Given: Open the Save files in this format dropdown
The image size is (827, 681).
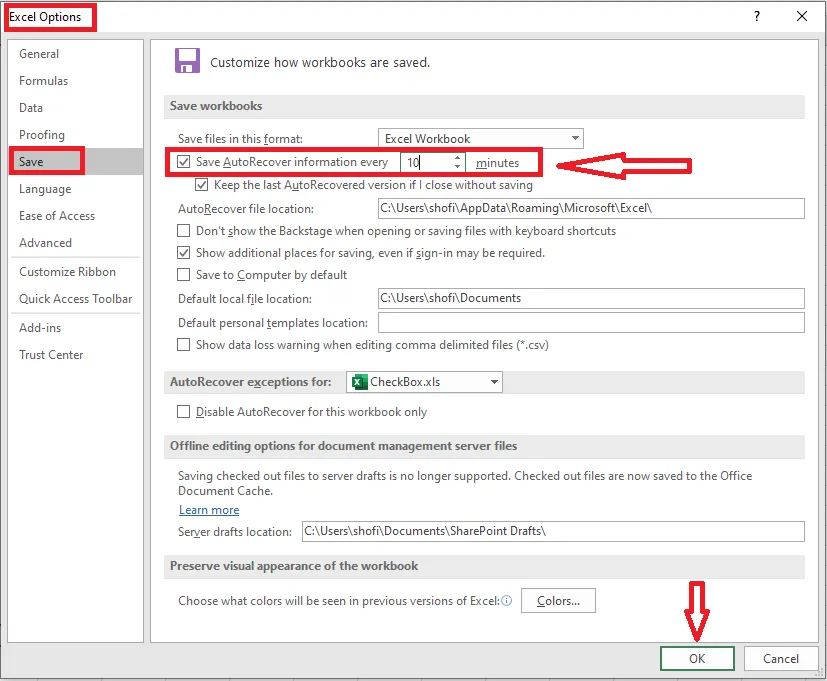Looking at the screenshot, I should 480,138.
